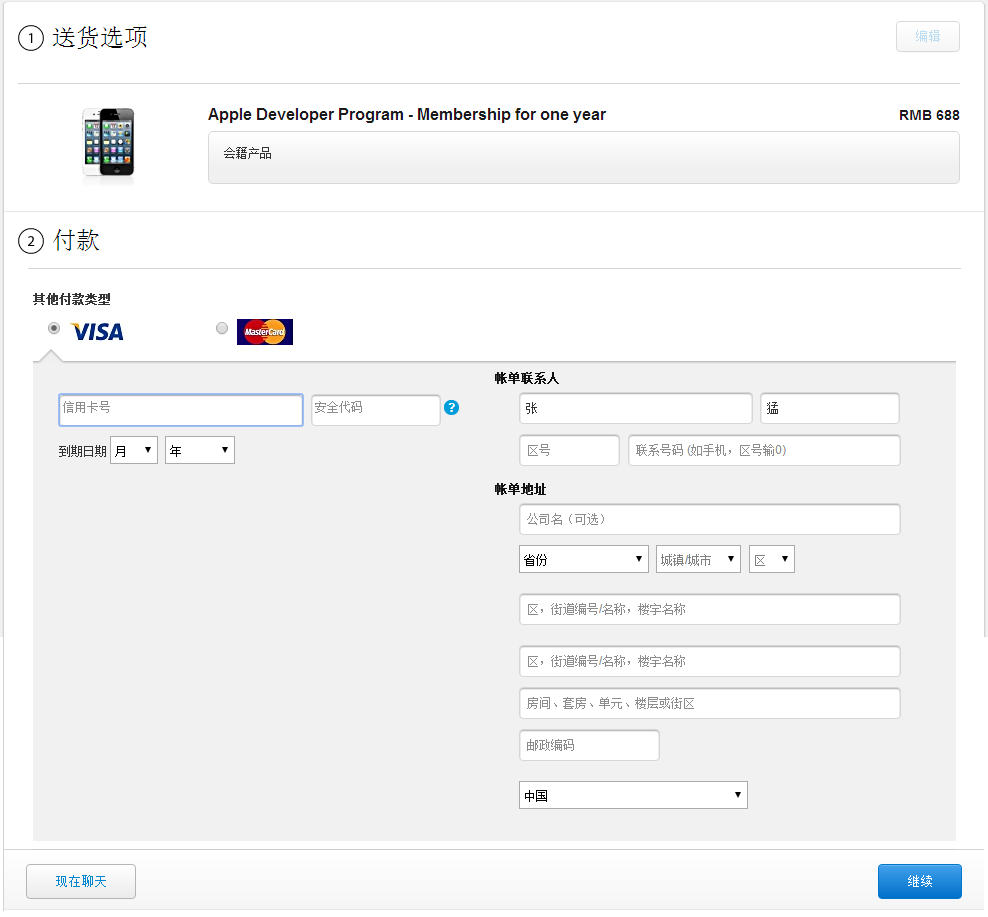988x917 pixels.
Task: Click the MasterCard logo
Action: tap(265, 332)
